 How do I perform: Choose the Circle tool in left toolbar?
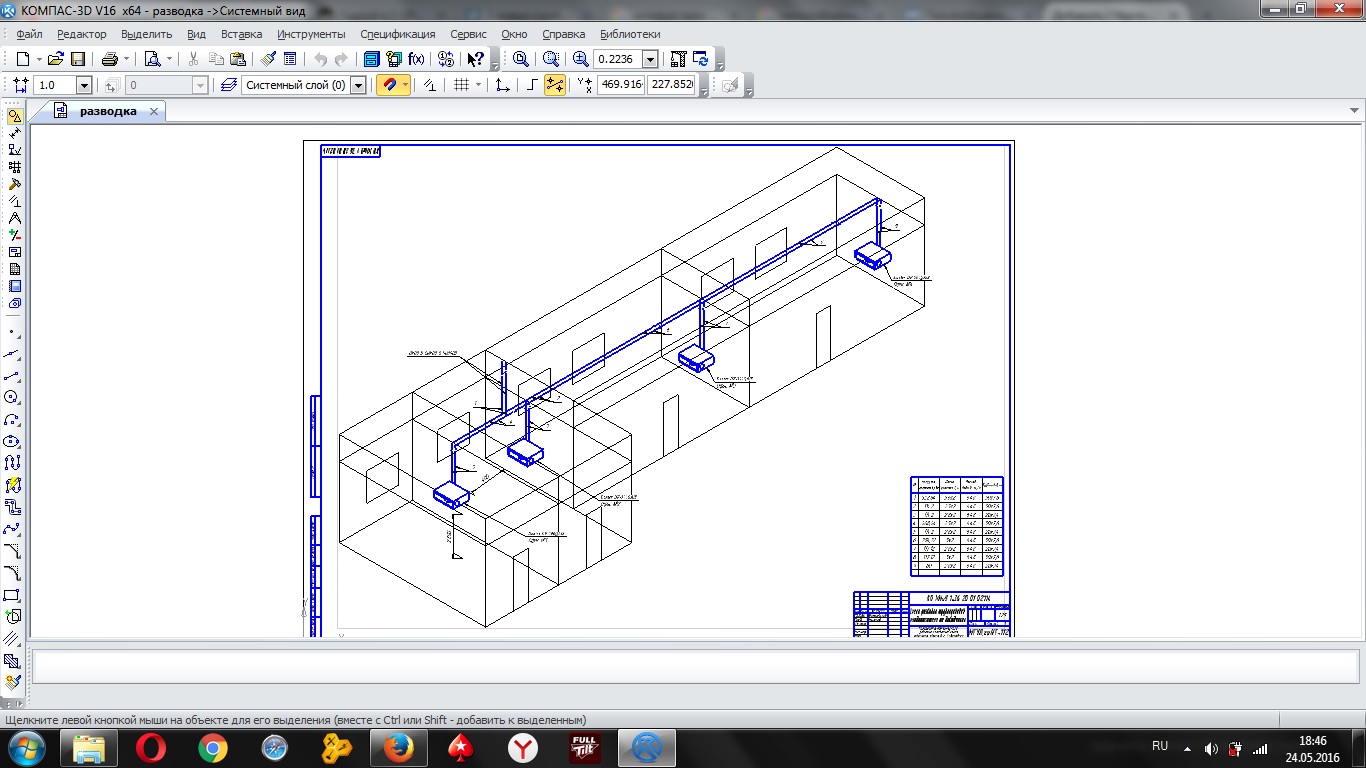(x=13, y=397)
